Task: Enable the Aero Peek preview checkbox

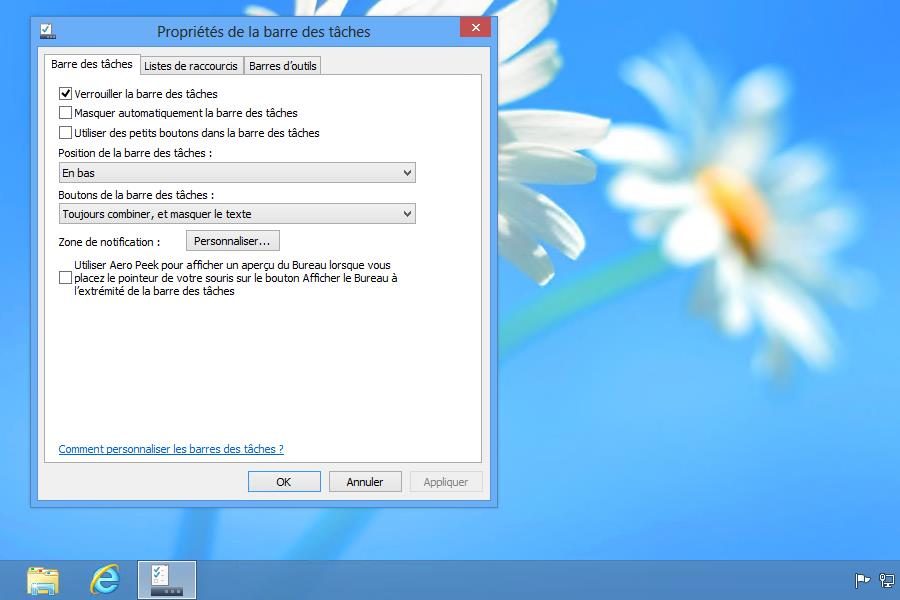Action: pos(66,278)
